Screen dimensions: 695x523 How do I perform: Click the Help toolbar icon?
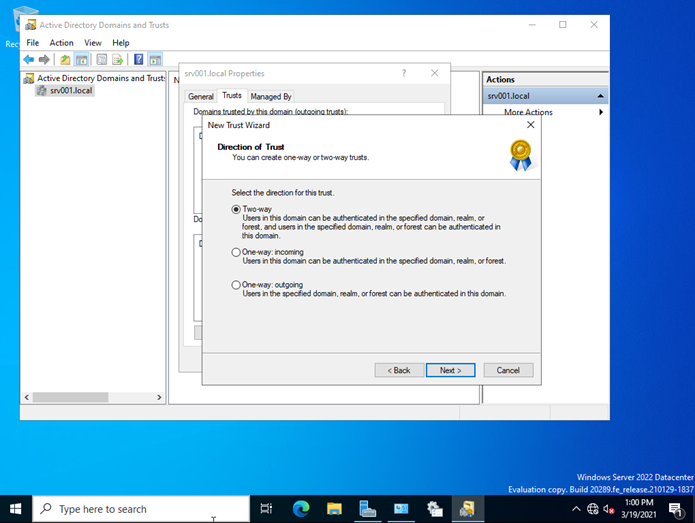[x=139, y=60]
